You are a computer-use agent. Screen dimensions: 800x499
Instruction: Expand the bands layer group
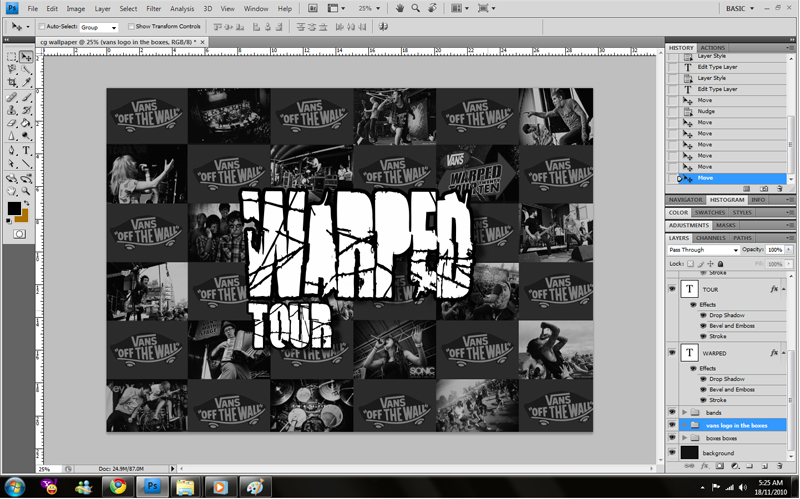click(684, 412)
